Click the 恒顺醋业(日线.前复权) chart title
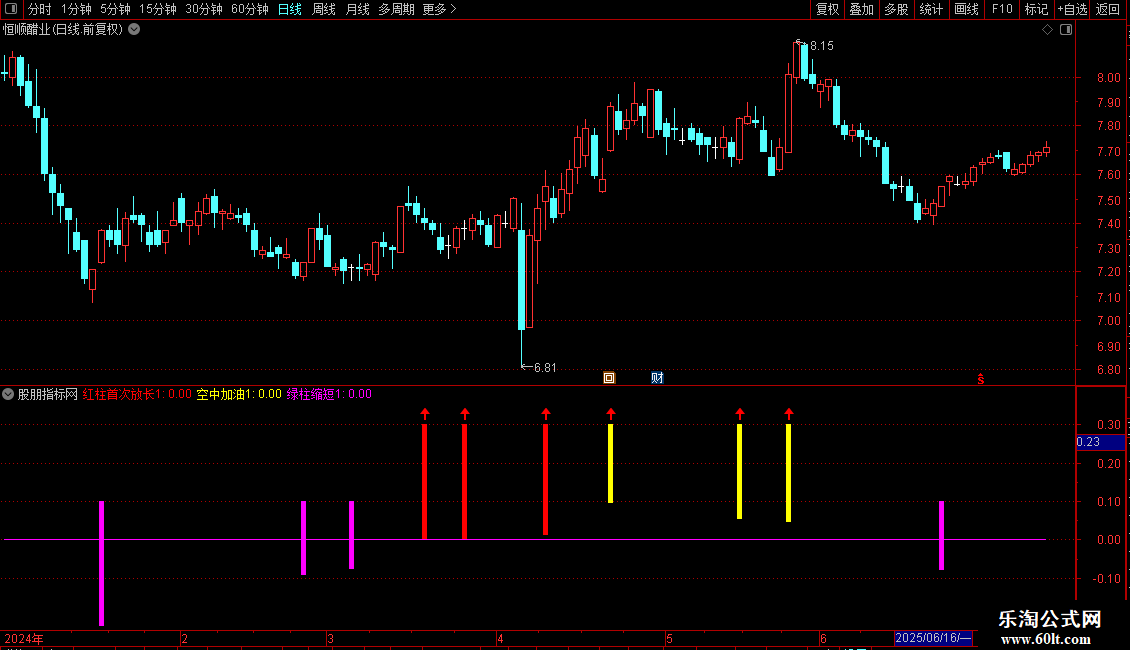The width and height of the screenshot is (1130, 650). 63,30
